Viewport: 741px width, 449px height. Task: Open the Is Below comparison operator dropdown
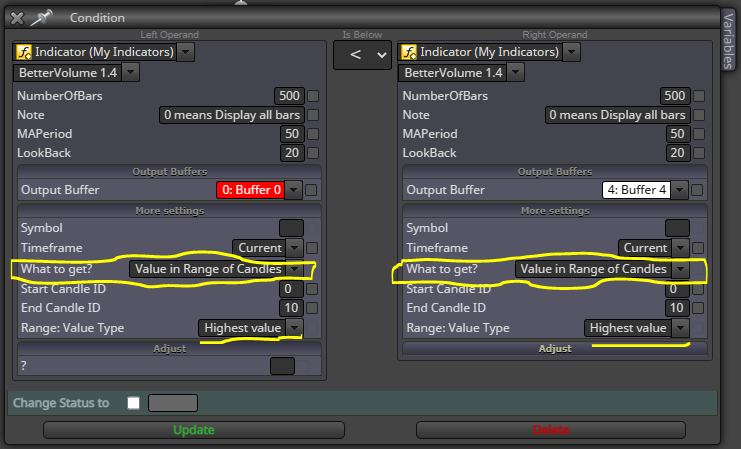(362, 55)
